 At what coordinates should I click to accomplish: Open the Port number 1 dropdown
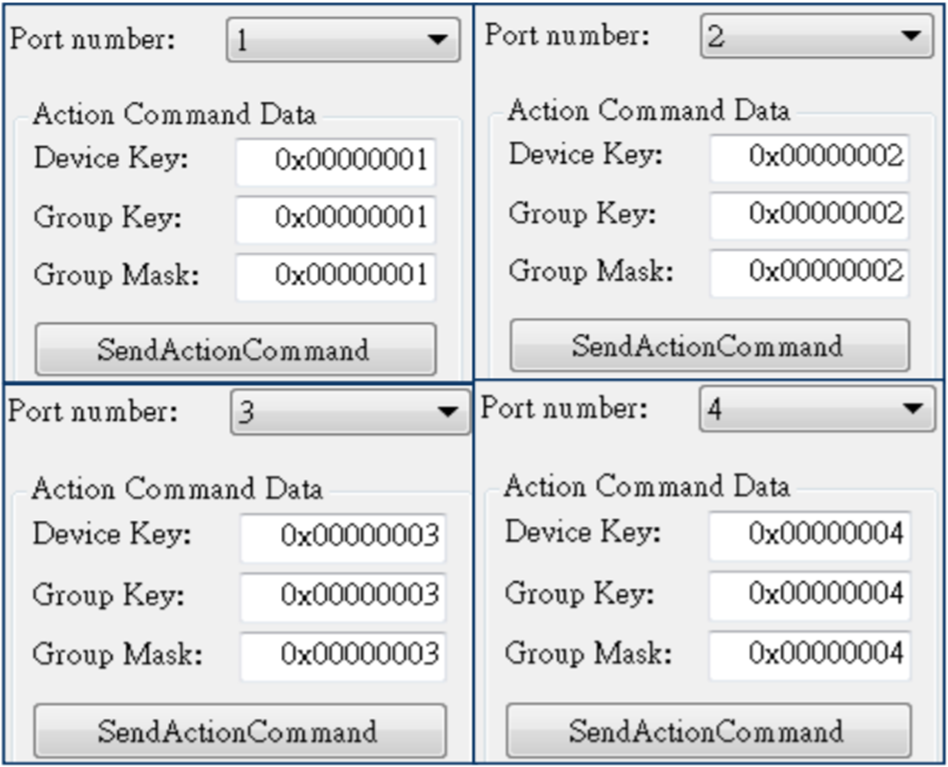342,40
